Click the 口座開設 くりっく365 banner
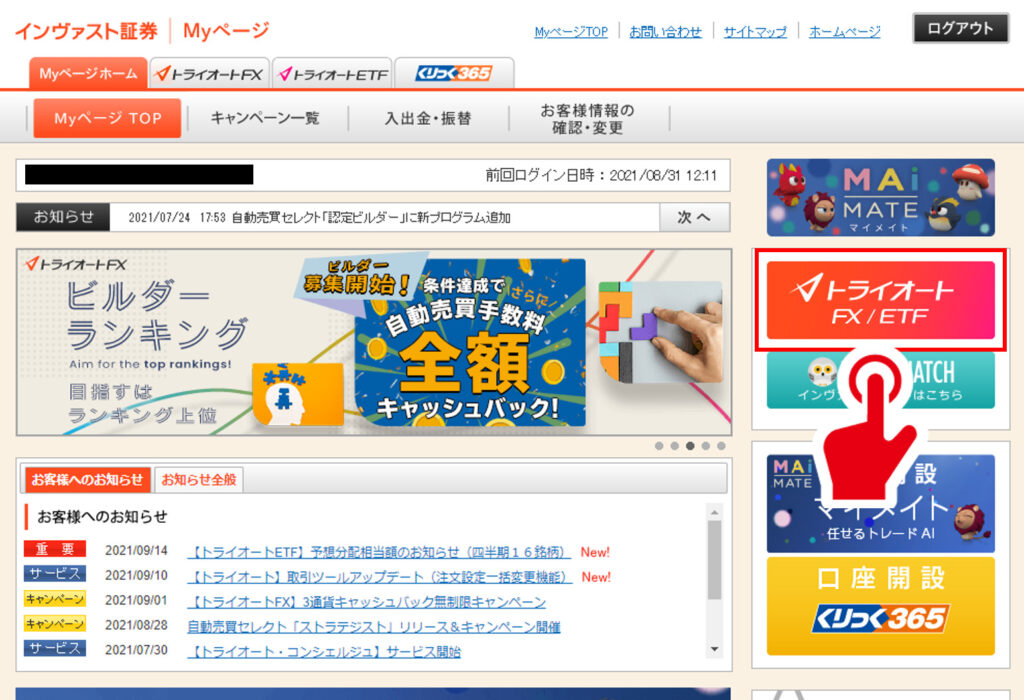Screen dimensions: 1024x700 pyautogui.click(x=880, y=605)
